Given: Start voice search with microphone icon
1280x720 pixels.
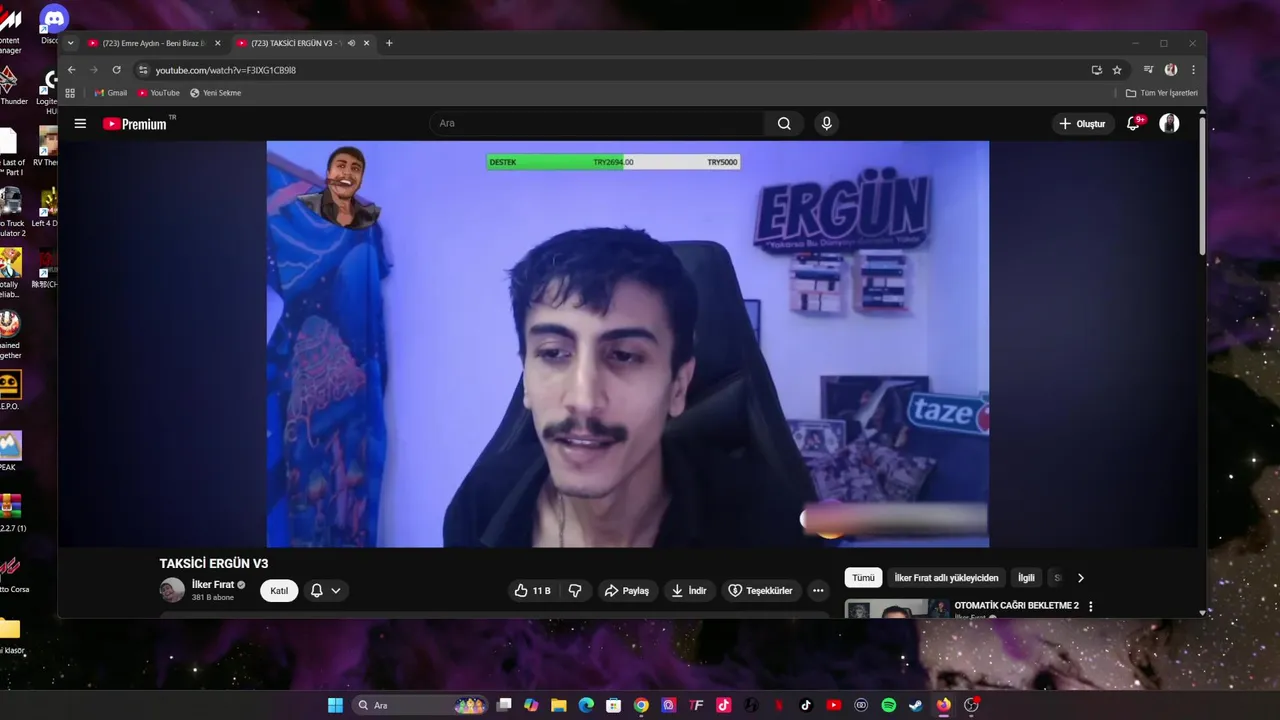Looking at the screenshot, I should click(x=826, y=123).
